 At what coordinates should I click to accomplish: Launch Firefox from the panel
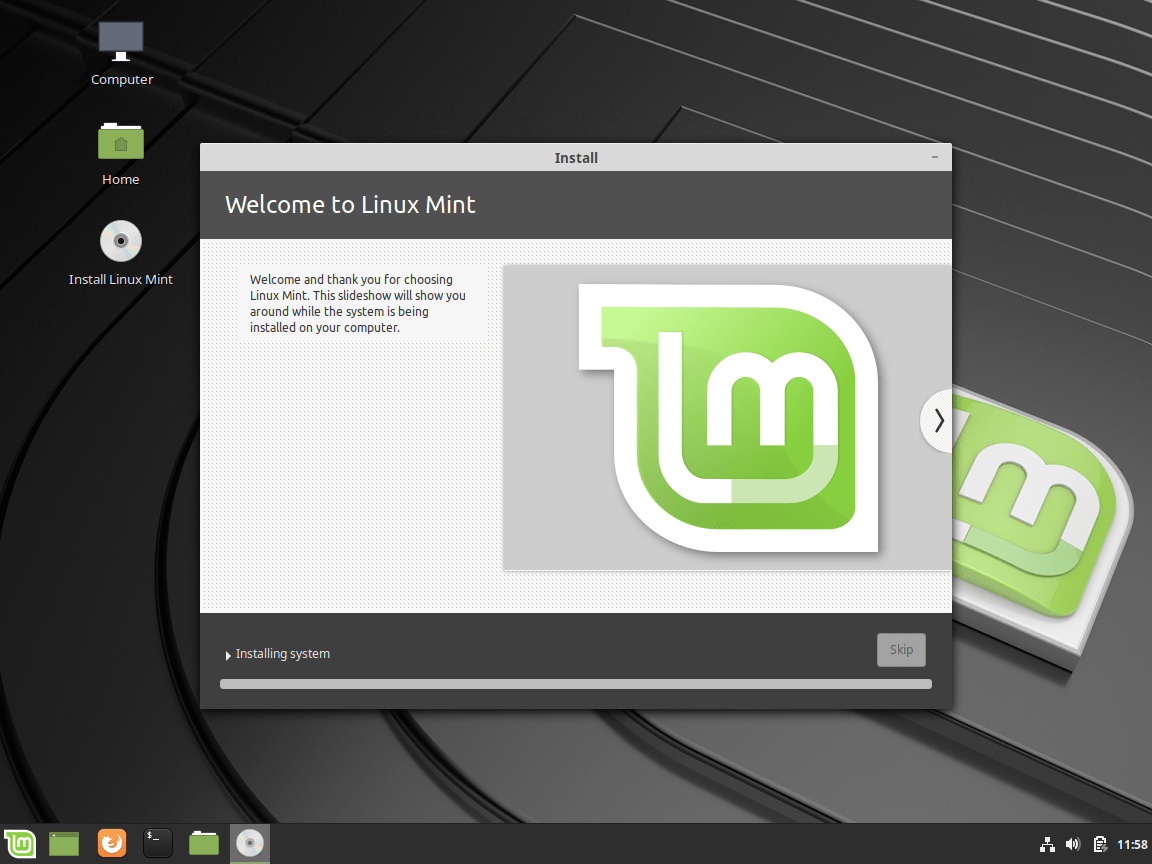pyautogui.click(x=112, y=843)
